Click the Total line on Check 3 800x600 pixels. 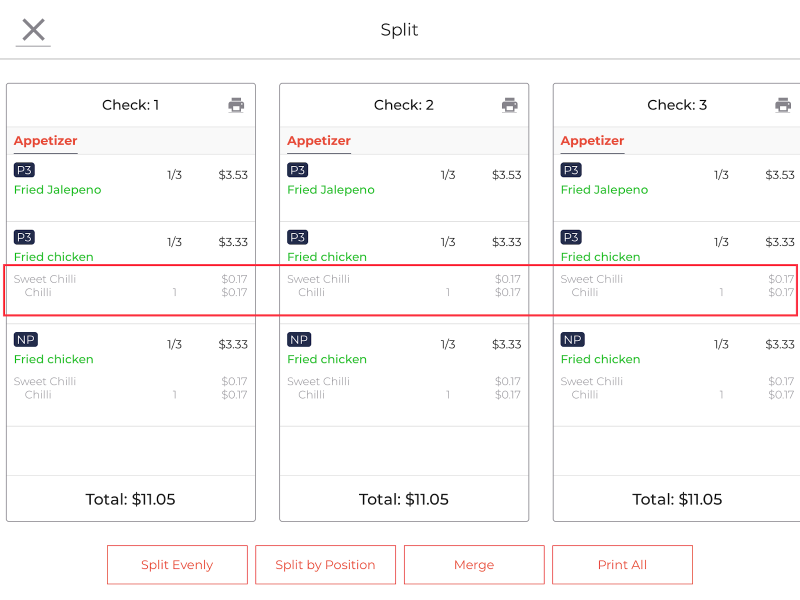(x=676, y=499)
